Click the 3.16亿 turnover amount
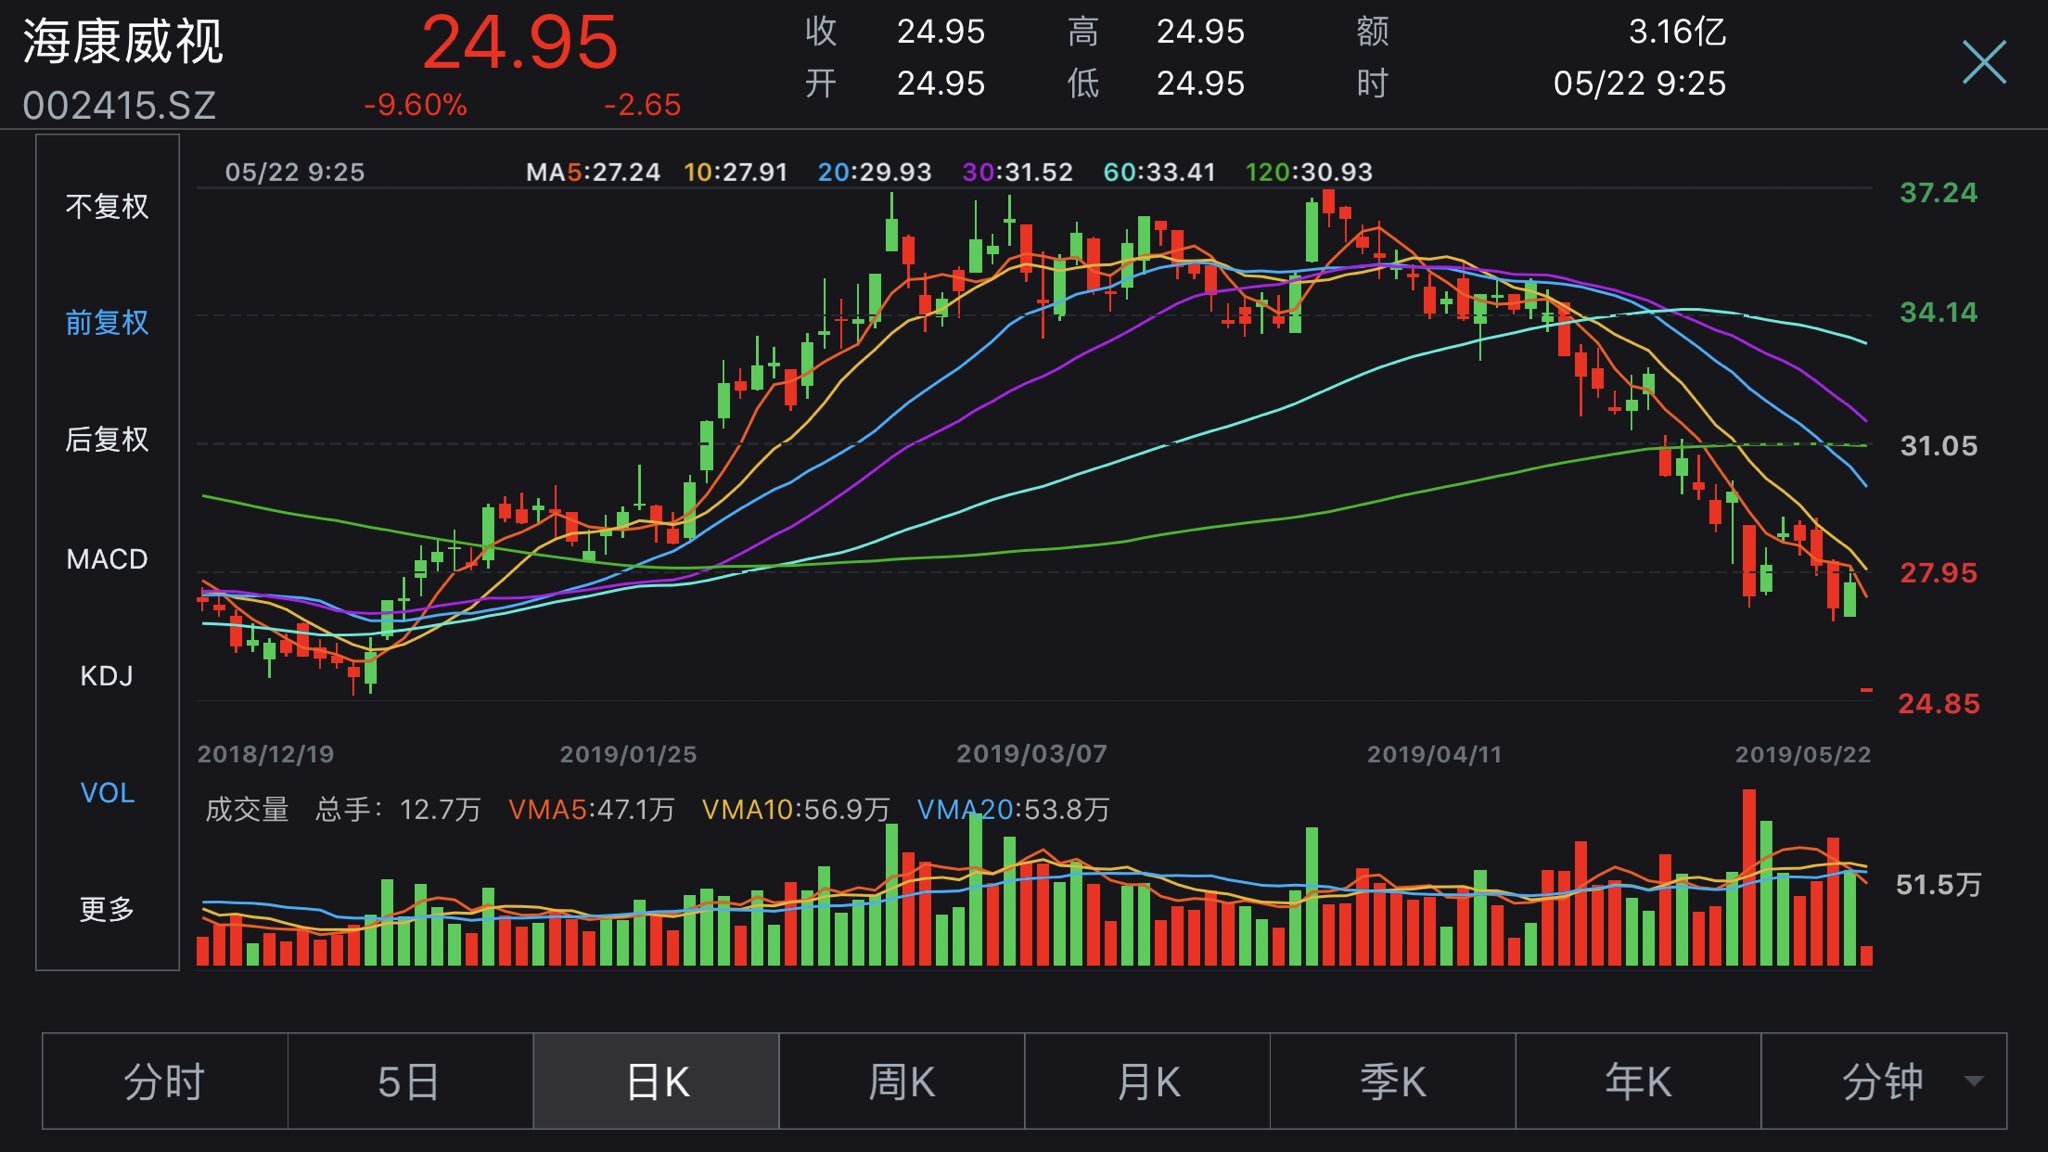Viewport: 2048px width, 1152px height. click(1677, 32)
